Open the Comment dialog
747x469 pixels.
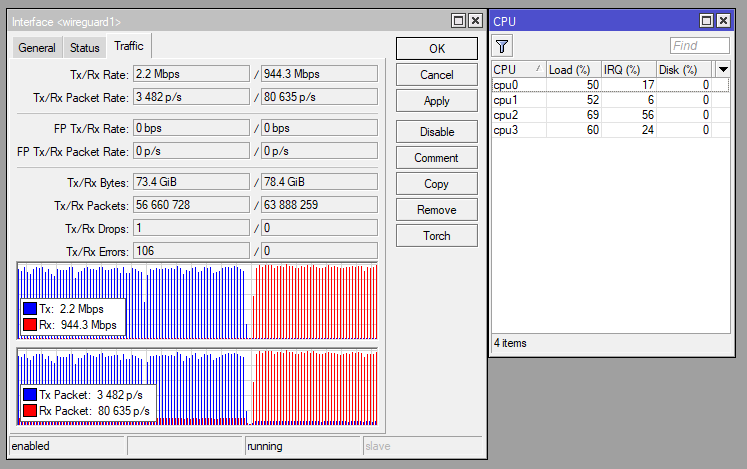point(437,158)
